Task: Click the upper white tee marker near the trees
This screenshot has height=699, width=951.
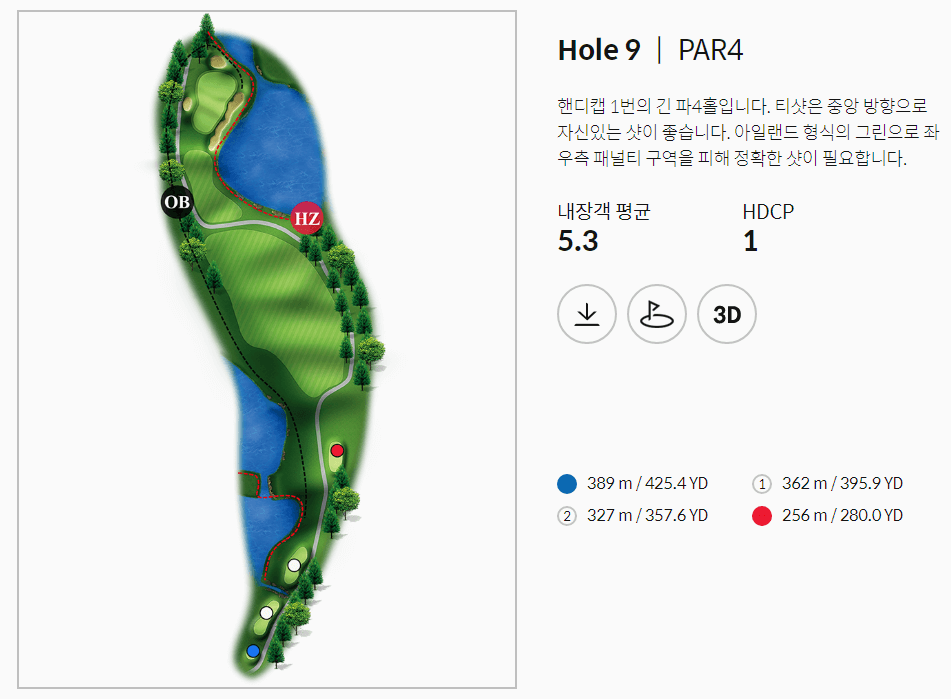Action: pyautogui.click(x=292, y=566)
